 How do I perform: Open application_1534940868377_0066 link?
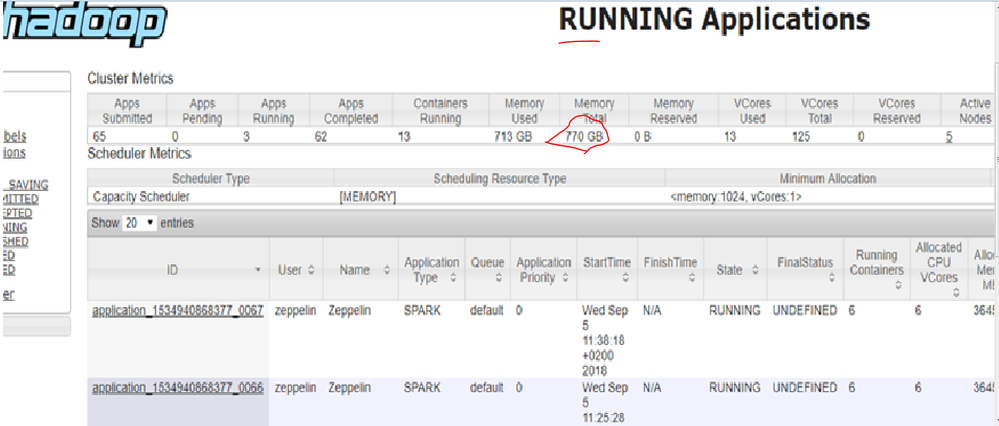pos(178,388)
